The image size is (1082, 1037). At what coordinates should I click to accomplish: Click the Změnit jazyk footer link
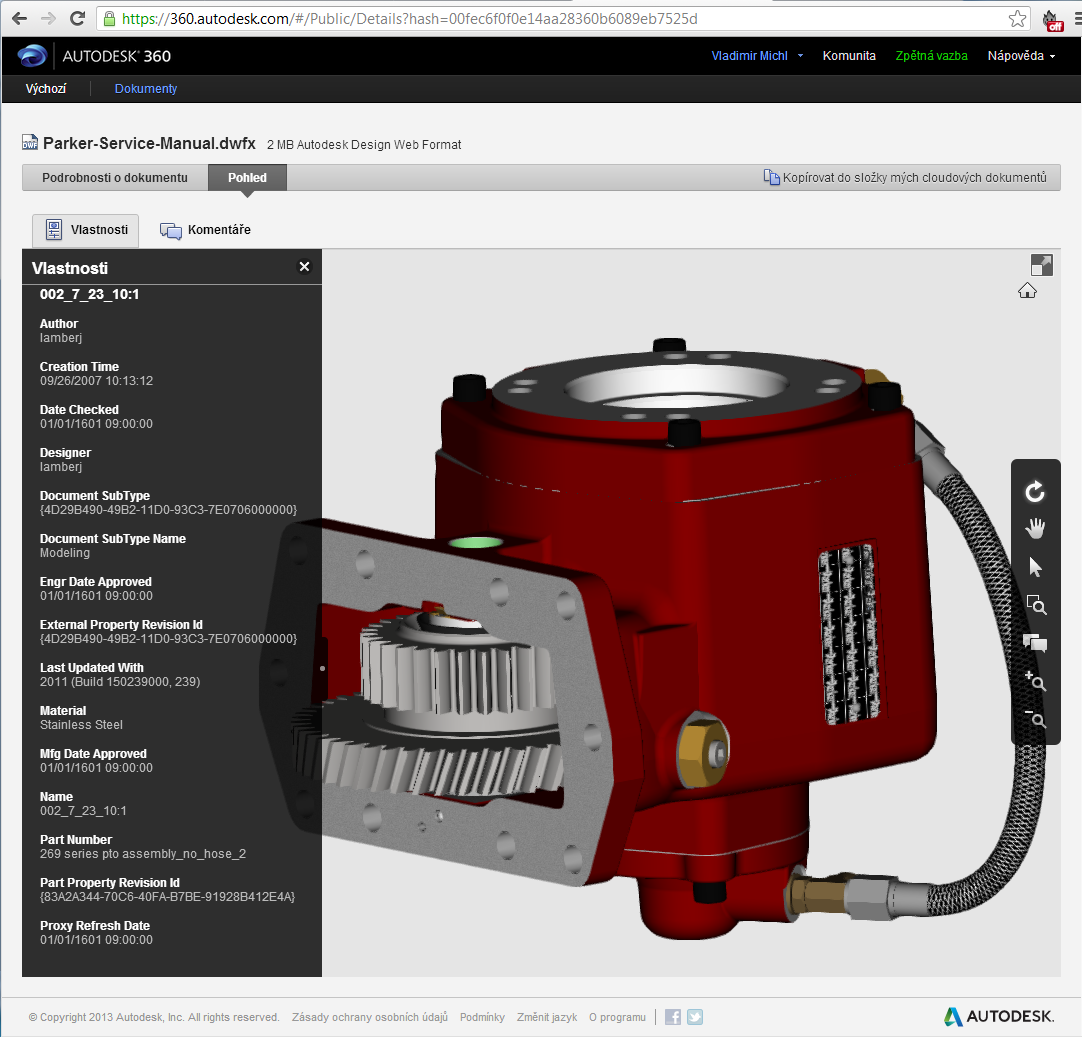[x=547, y=1017]
